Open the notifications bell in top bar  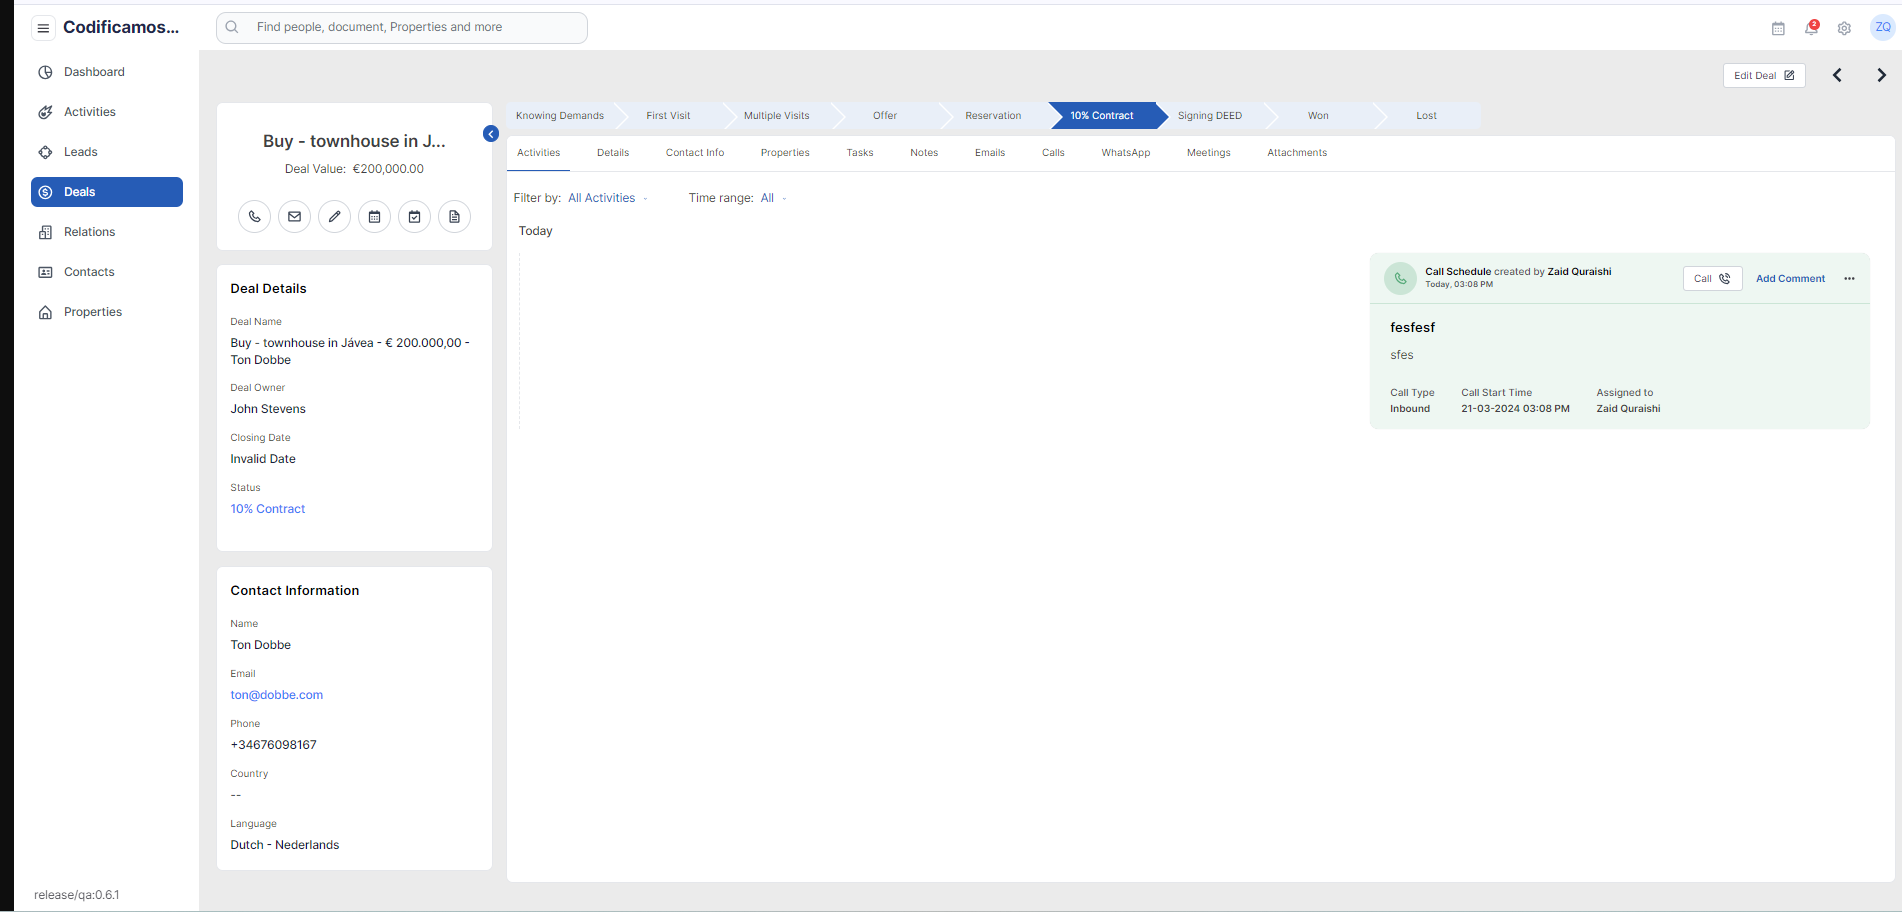(1811, 28)
